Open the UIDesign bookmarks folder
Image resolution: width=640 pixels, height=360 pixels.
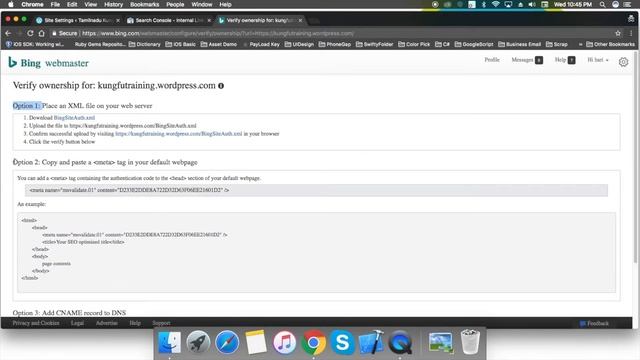pos(299,44)
